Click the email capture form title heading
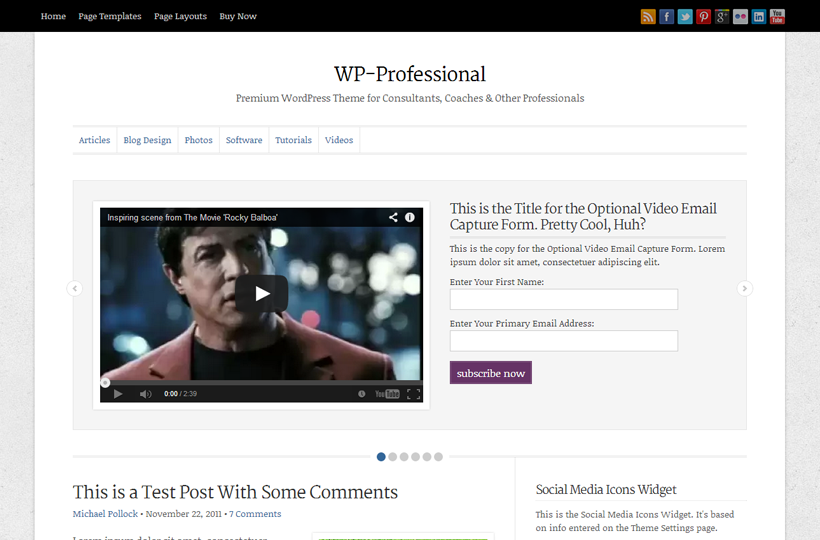Screen dimensions: 820x540 tap(583, 216)
